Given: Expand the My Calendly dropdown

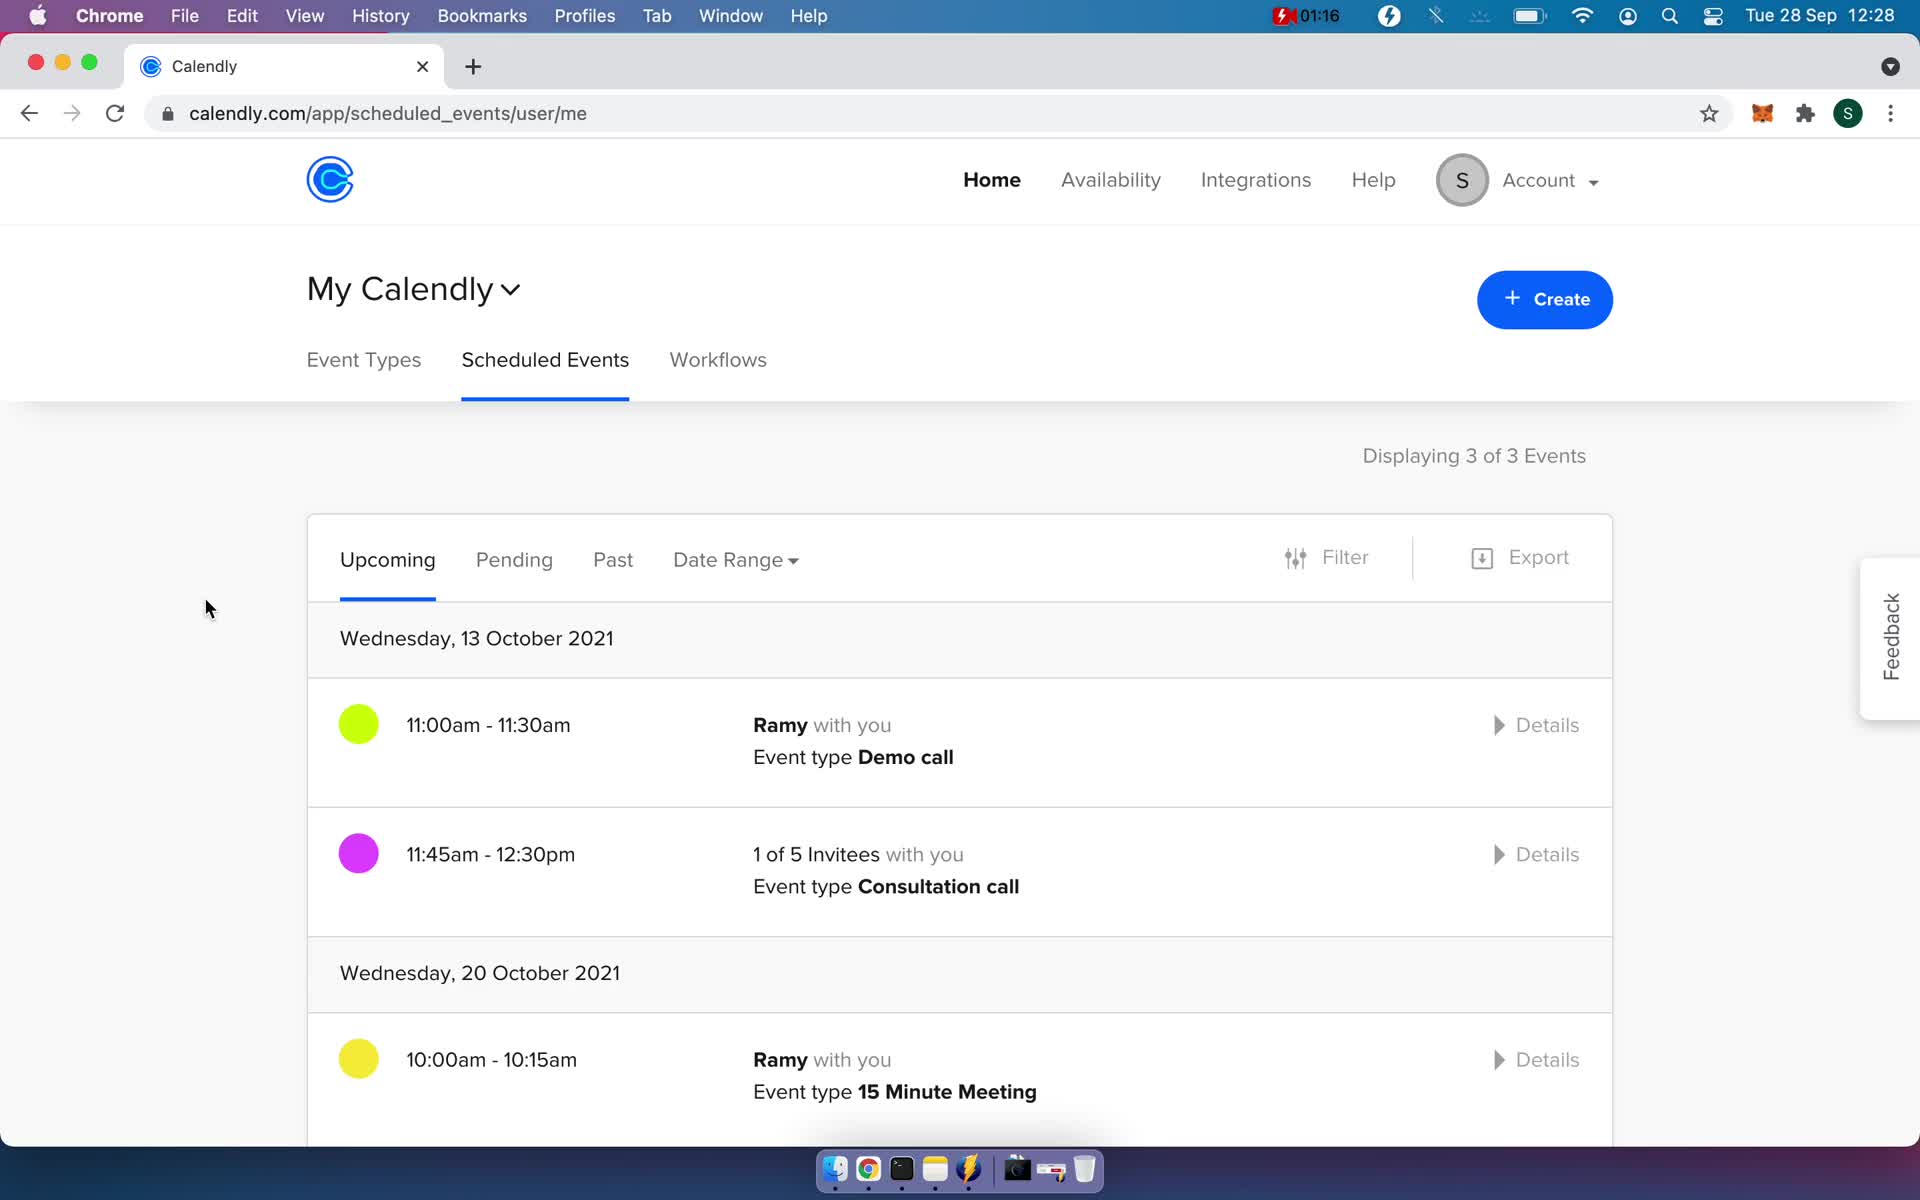Looking at the screenshot, I should coord(413,289).
